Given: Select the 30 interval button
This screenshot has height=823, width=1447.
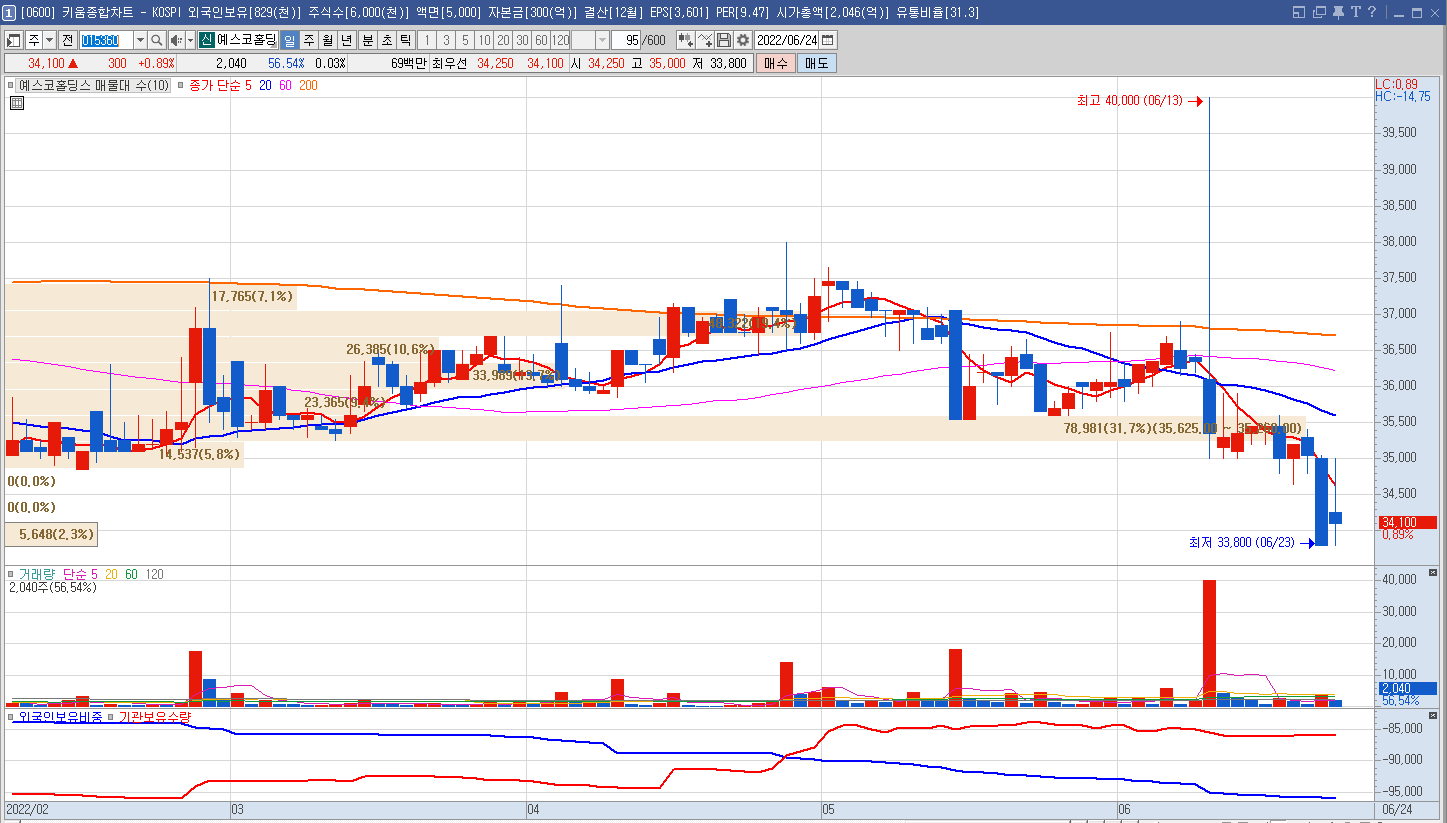Looking at the screenshot, I should [x=522, y=40].
